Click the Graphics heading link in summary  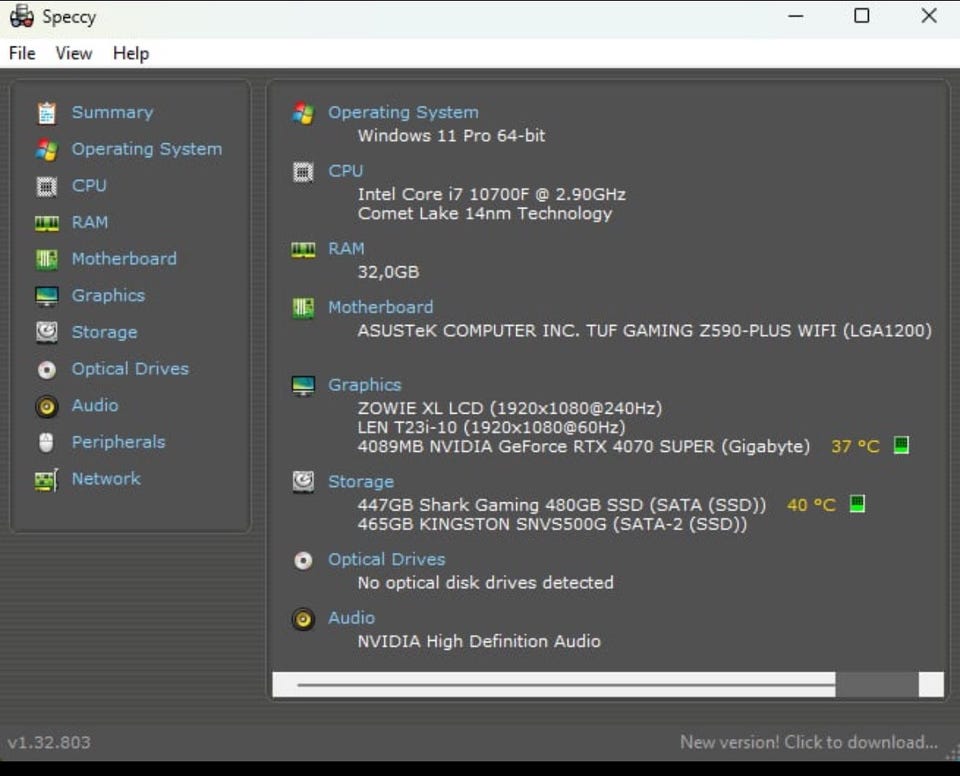[365, 385]
